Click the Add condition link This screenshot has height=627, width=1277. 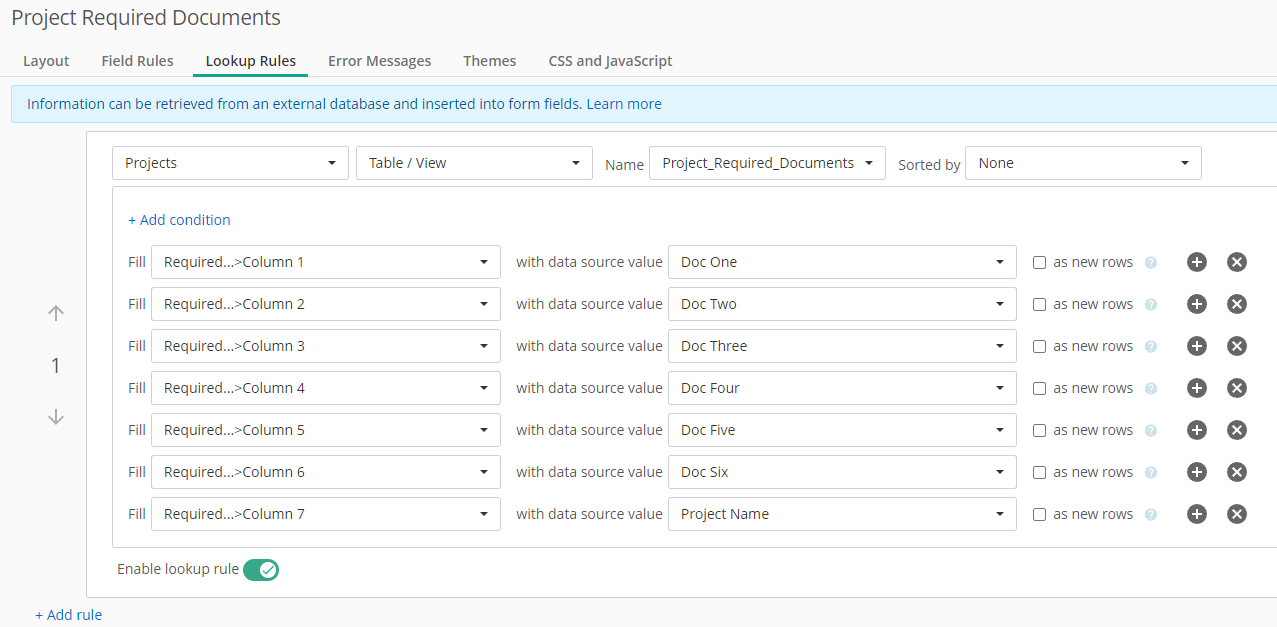click(x=179, y=220)
